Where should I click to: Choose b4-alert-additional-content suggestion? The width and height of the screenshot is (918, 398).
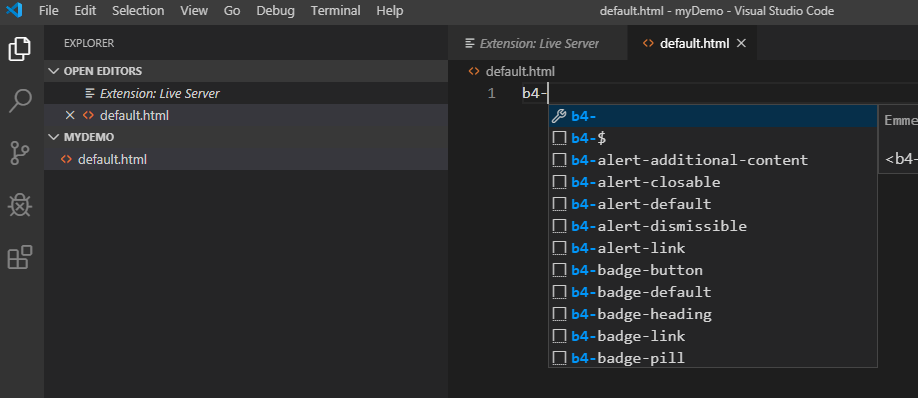coord(713,160)
